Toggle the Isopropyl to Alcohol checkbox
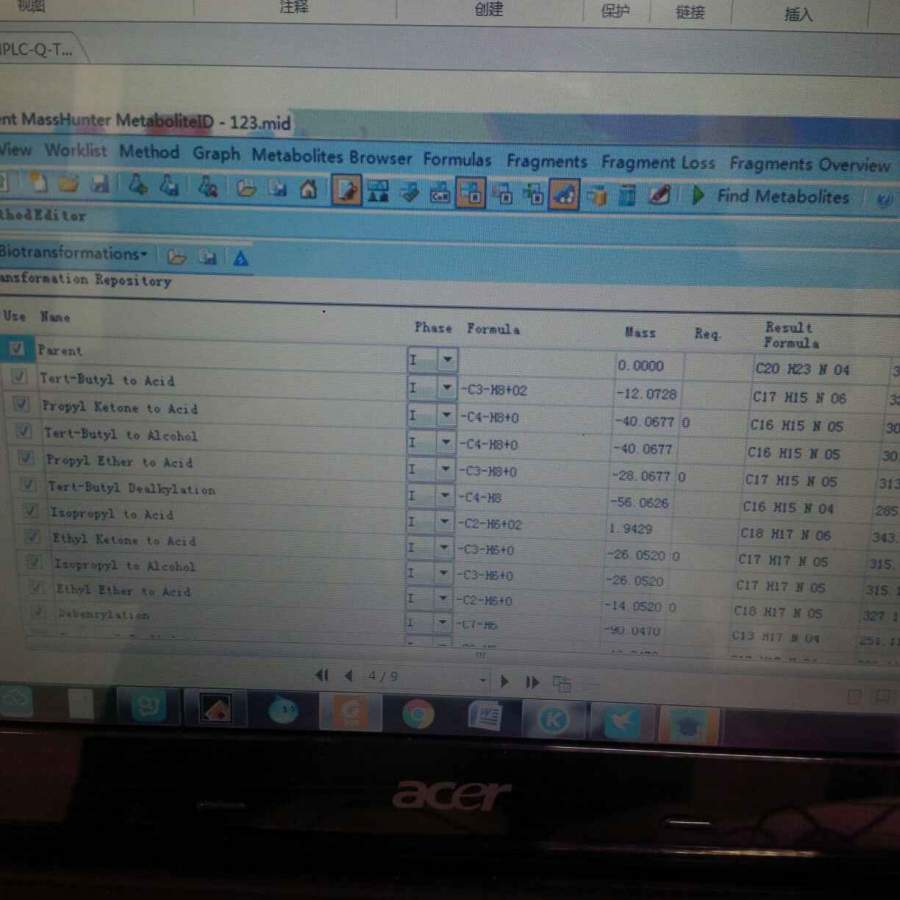Image resolution: width=900 pixels, height=900 pixels. [x=35, y=562]
